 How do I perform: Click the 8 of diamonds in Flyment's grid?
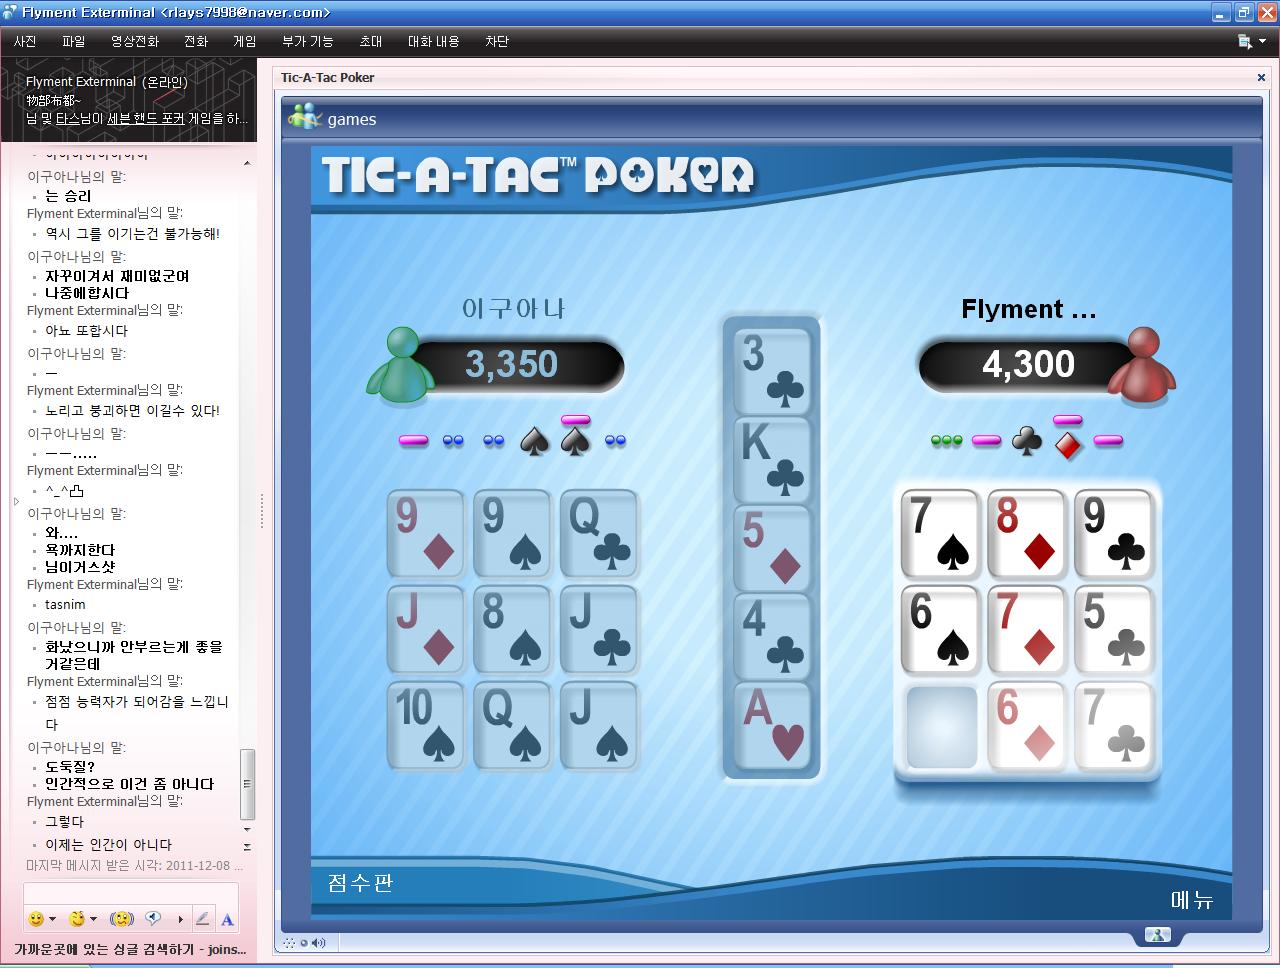(x=1027, y=533)
